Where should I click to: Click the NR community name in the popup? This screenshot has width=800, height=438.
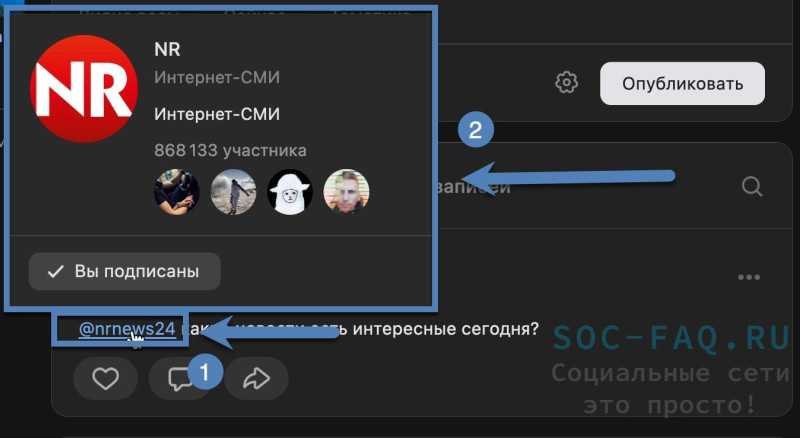(x=167, y=50)
